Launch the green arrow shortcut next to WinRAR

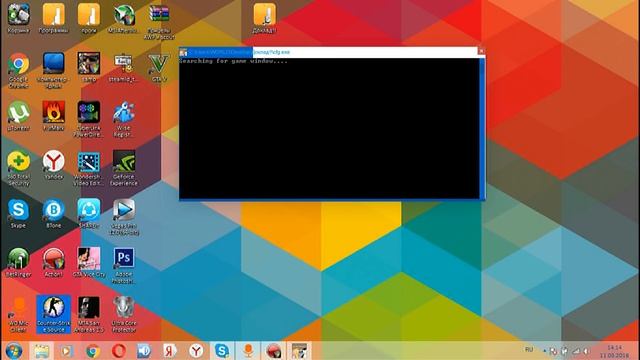click(x=123, y=18)
